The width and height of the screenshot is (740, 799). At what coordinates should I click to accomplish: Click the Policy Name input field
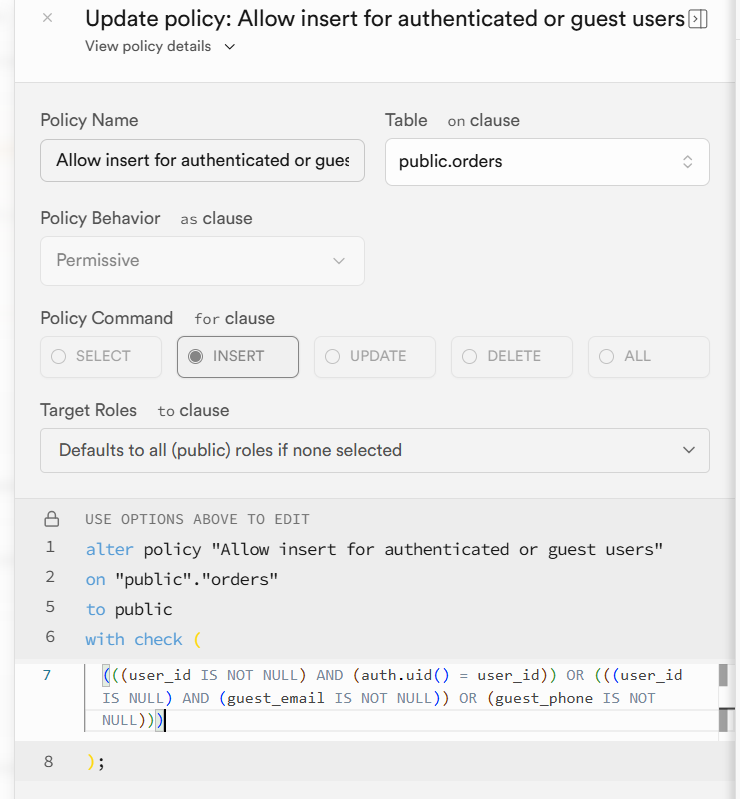click(202, 160)
